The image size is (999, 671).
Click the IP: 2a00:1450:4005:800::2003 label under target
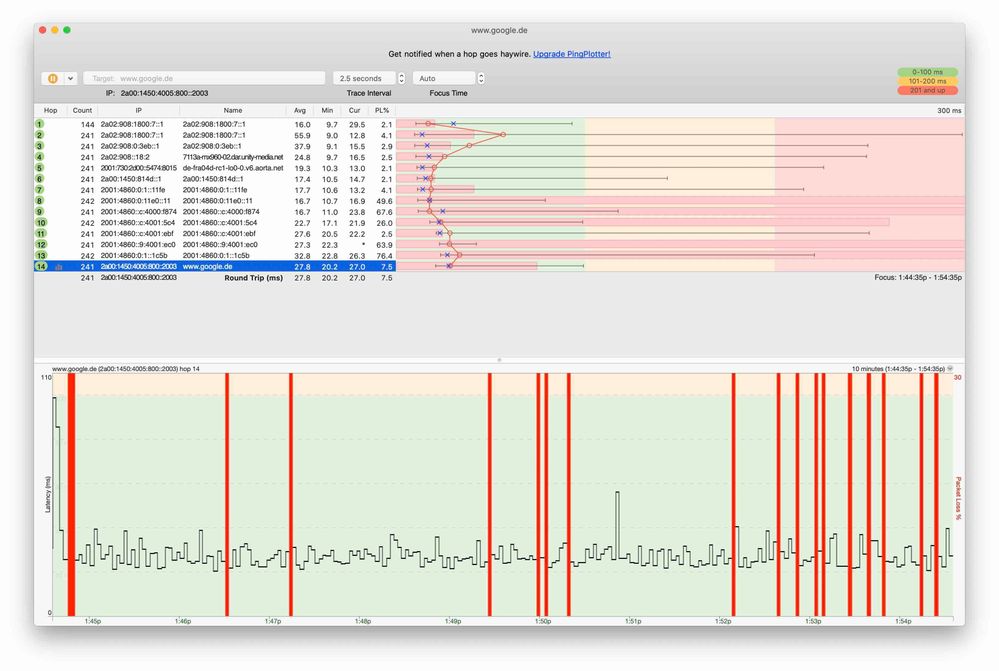[157, 93]
